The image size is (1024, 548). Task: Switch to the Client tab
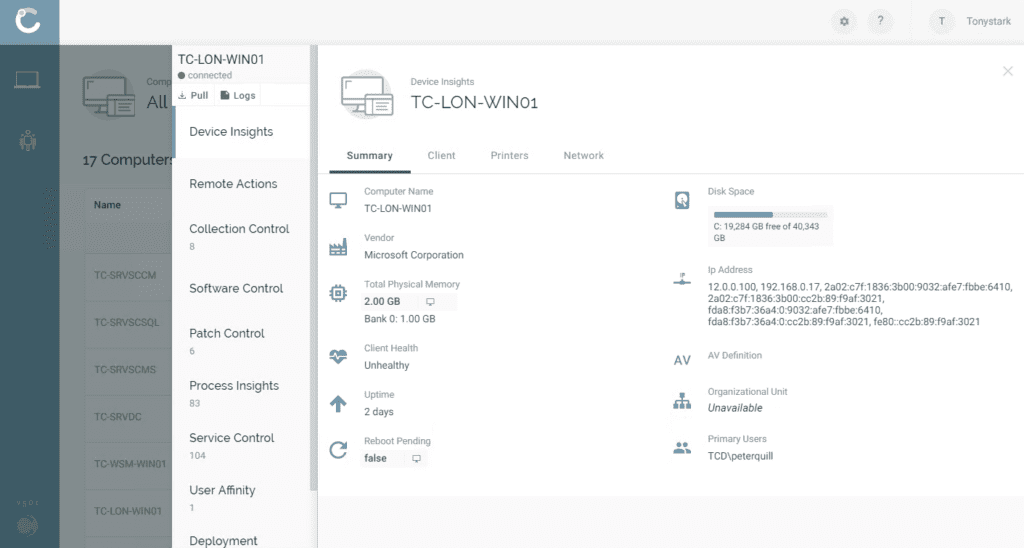tap(441, 155)
